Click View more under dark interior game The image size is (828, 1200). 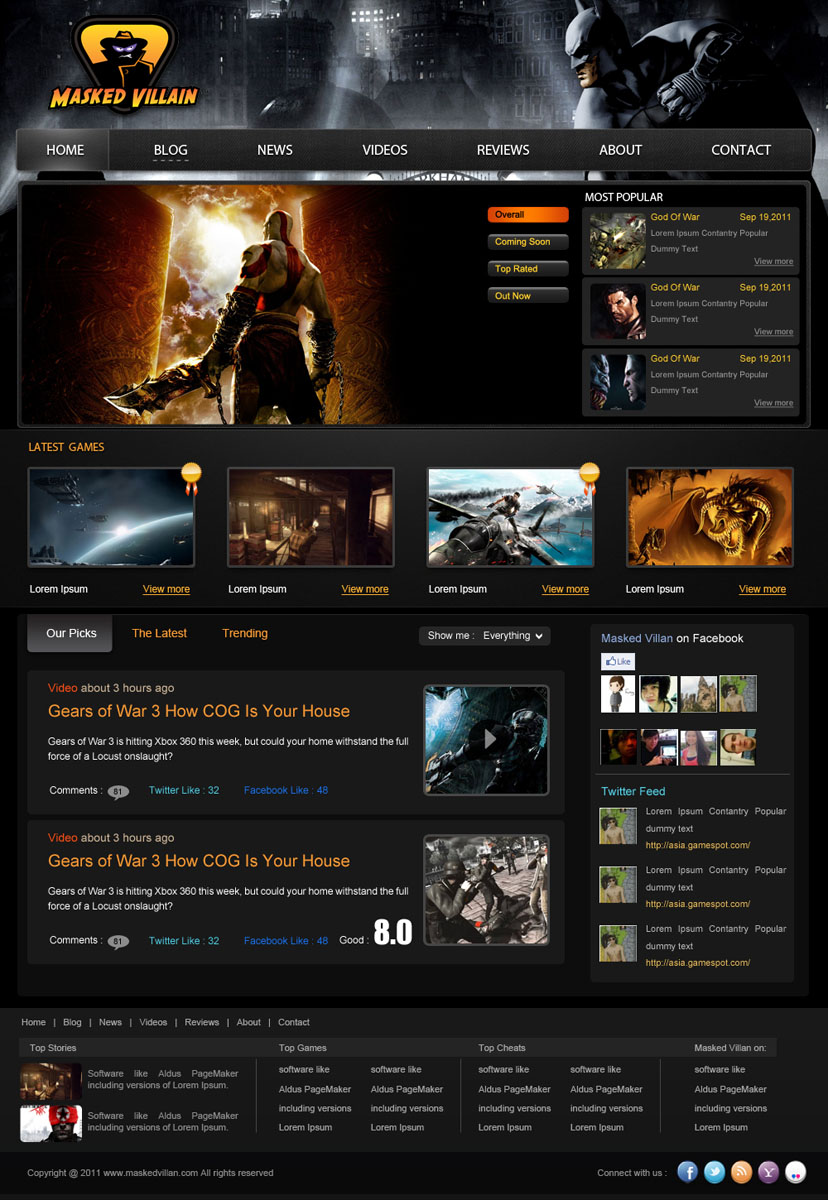coord(365,590)
